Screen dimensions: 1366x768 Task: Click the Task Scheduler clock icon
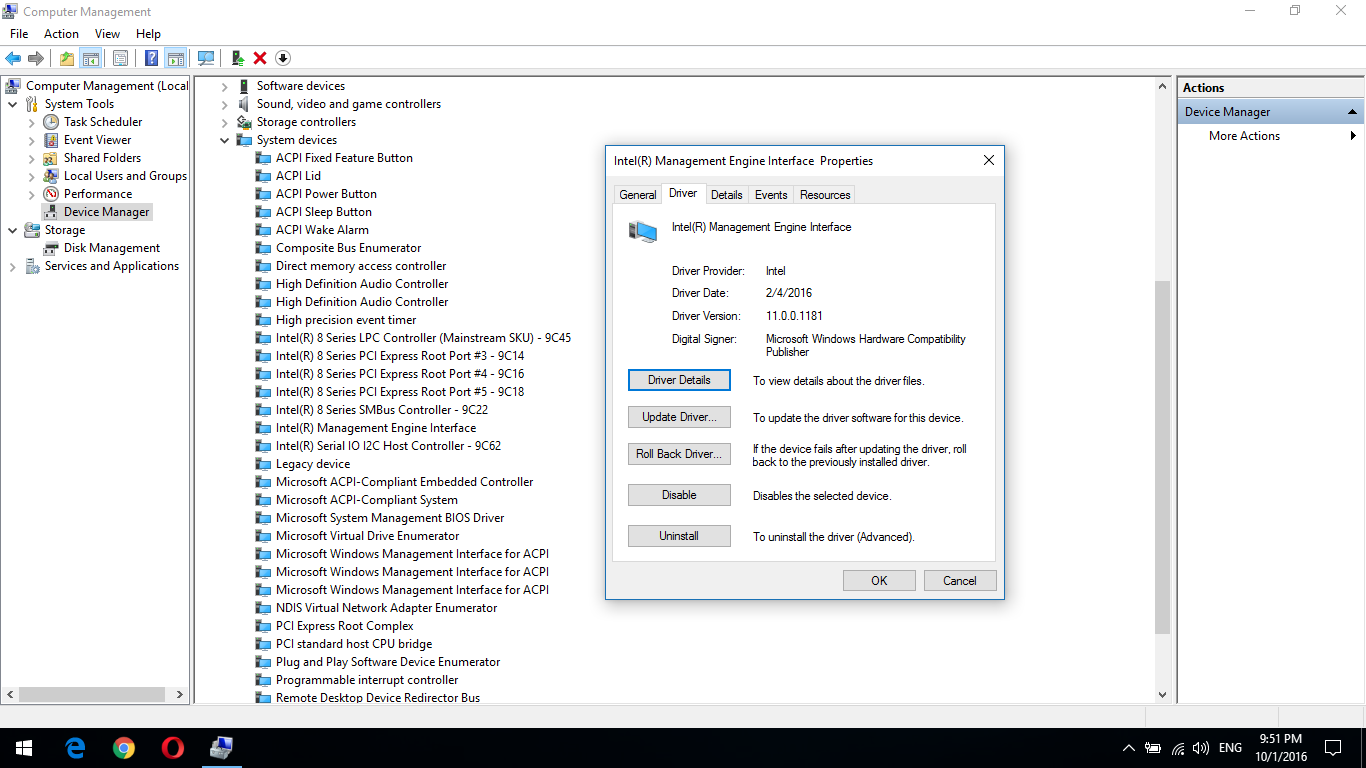[x=51, y=122]
